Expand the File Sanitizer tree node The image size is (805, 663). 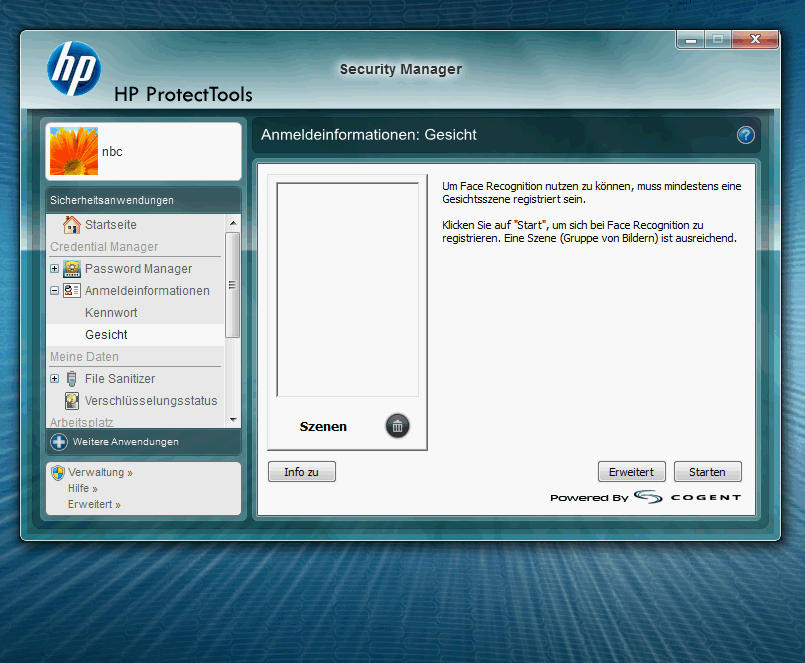click(54, 378)
